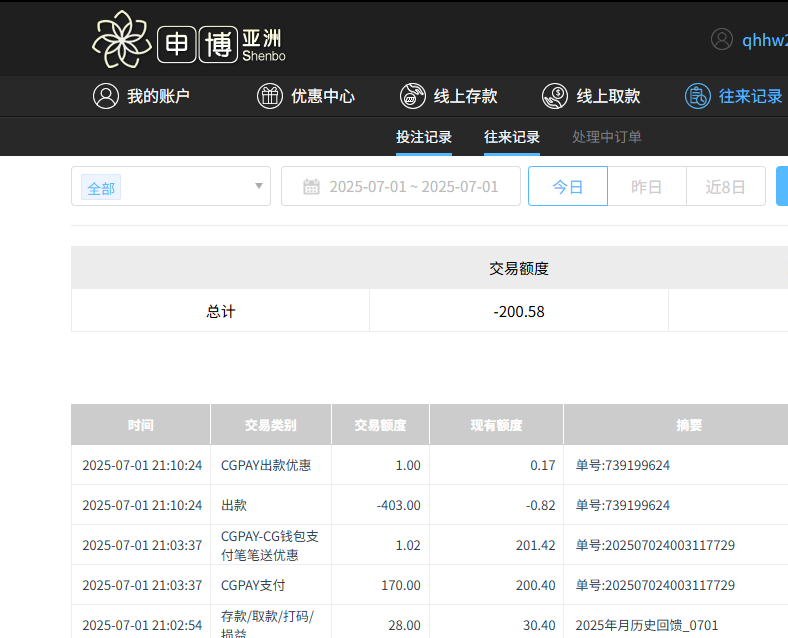Select the 今日 date filter
The width and height of the screenshot is (788, 638).
567,187
